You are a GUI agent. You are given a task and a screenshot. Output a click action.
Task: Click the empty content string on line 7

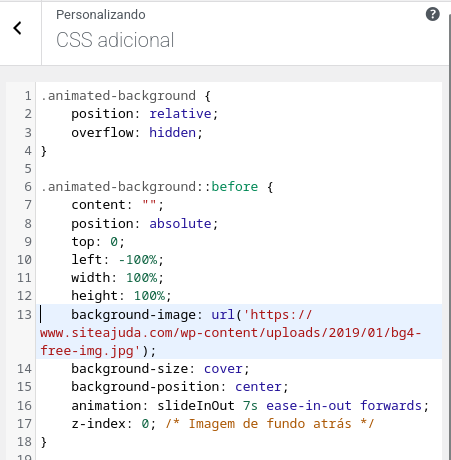click(x=149, y=204)
